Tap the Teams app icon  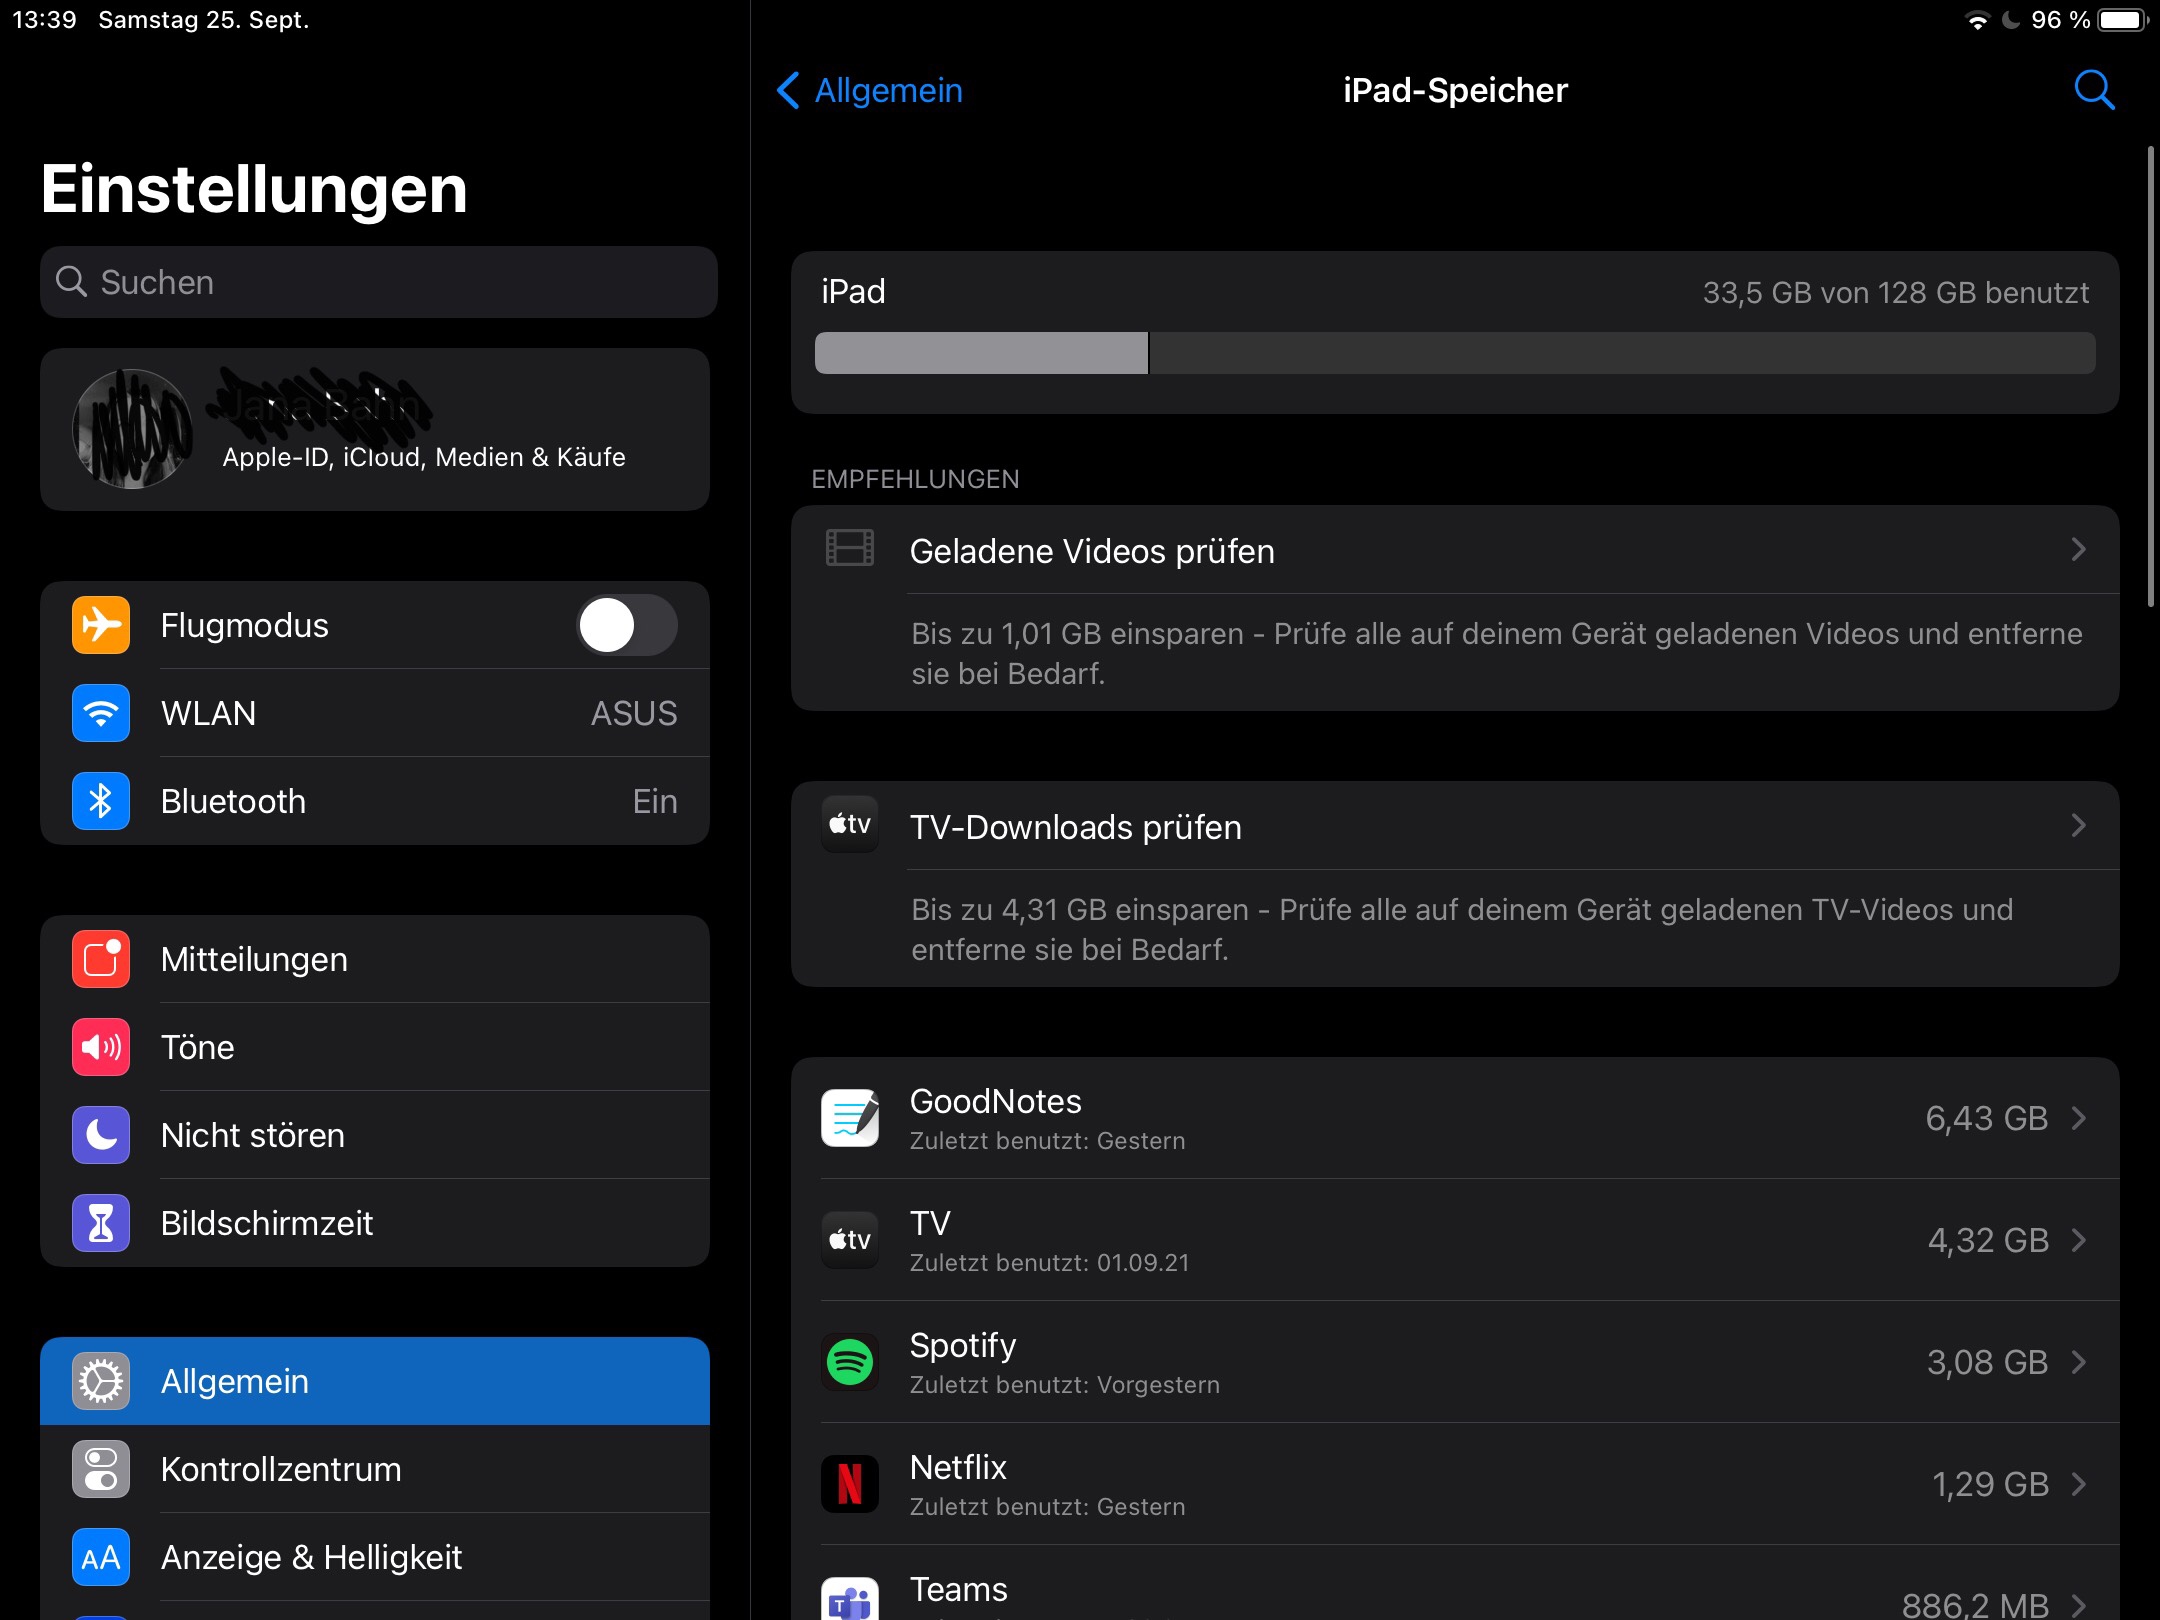pos(850,1600)
